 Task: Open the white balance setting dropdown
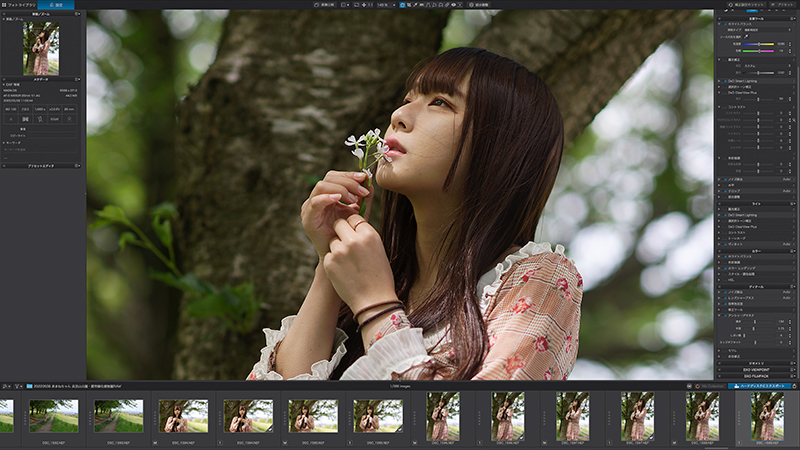coord(767,30)
